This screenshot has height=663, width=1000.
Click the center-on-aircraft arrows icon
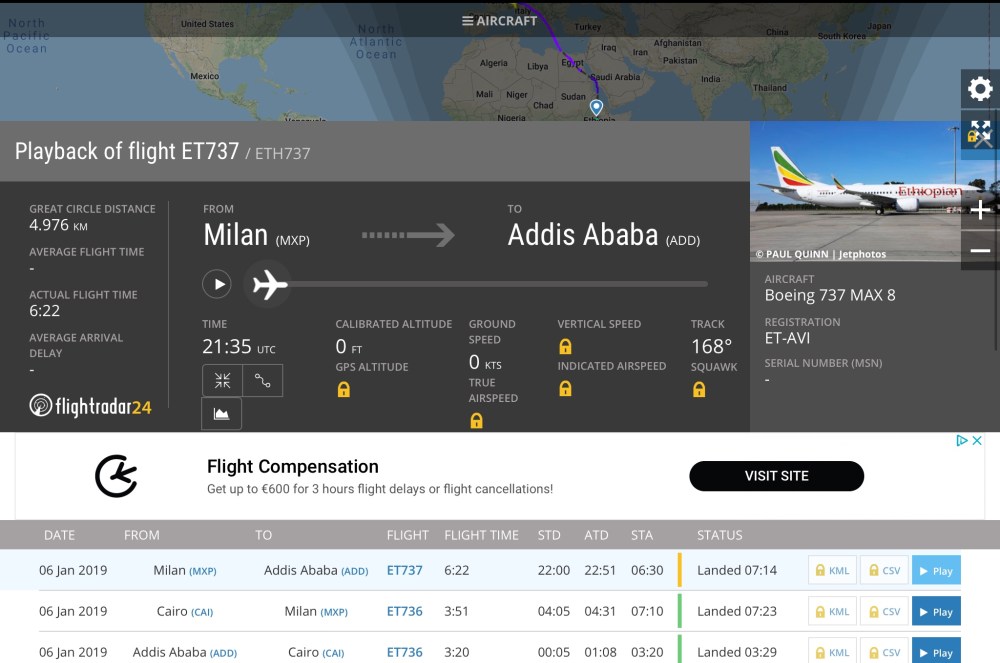point(222,381)
